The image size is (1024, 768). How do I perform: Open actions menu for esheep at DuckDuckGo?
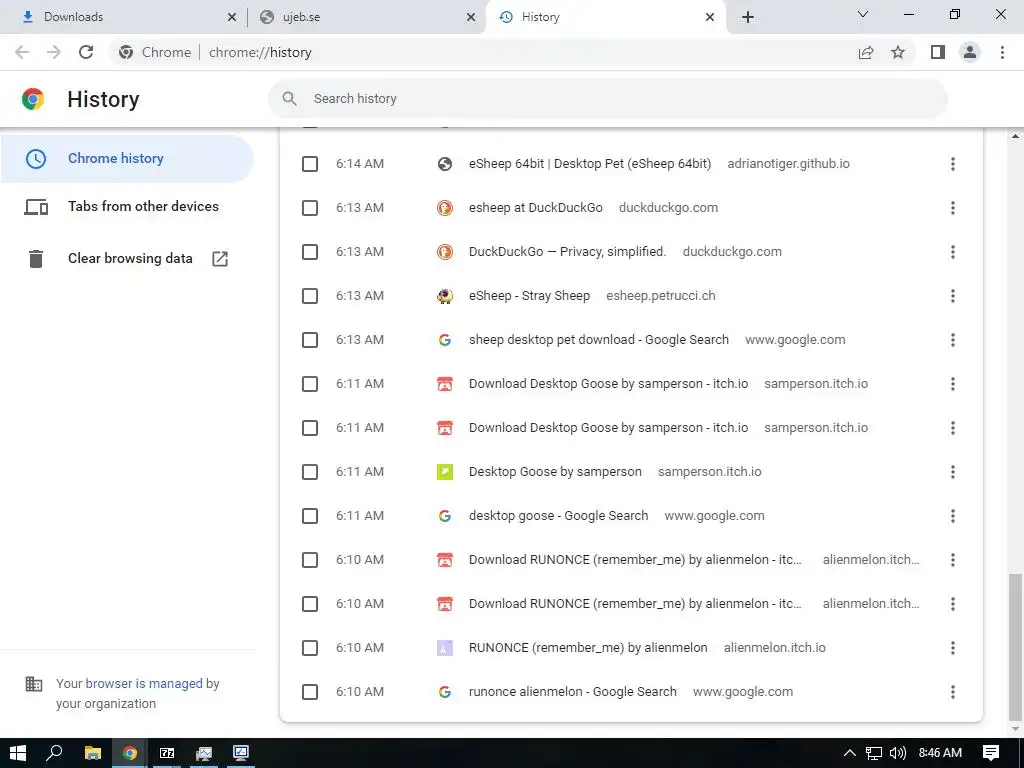point(953,208)
